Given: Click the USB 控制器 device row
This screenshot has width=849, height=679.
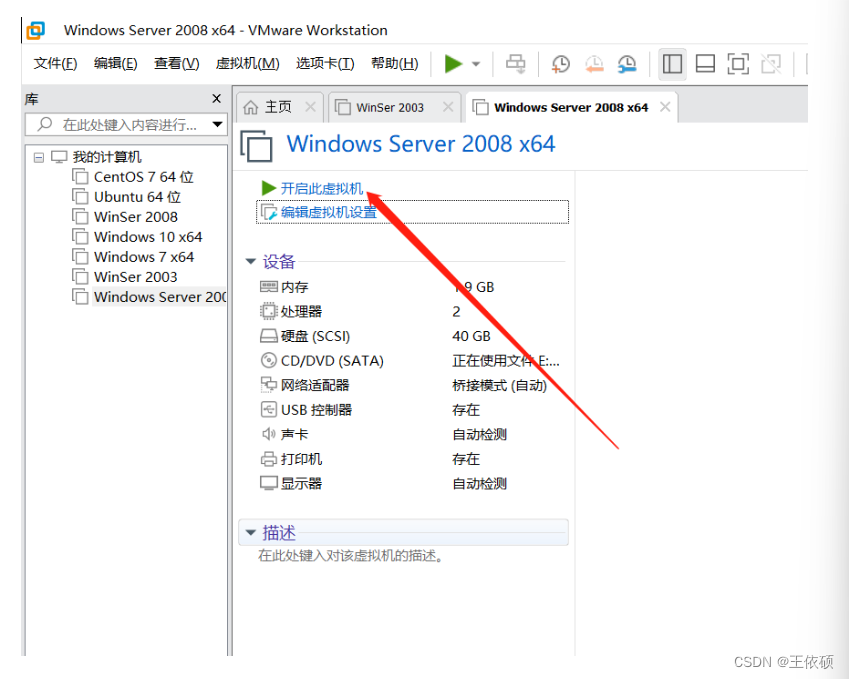Looking at the screenshot, I should click(x=412, y=410).
